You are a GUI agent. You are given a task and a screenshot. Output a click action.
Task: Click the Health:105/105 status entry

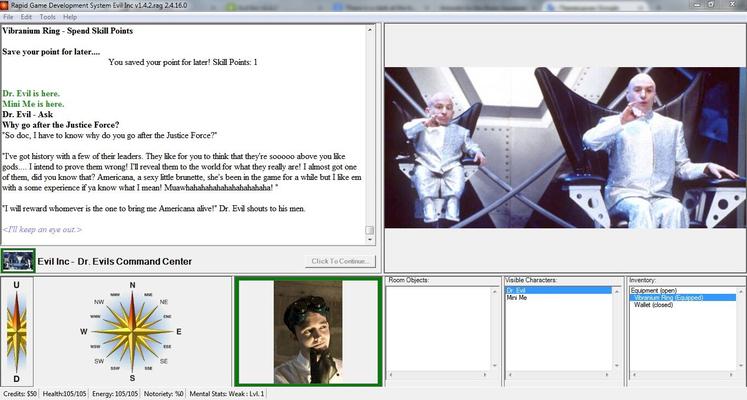tap(64, 394)
